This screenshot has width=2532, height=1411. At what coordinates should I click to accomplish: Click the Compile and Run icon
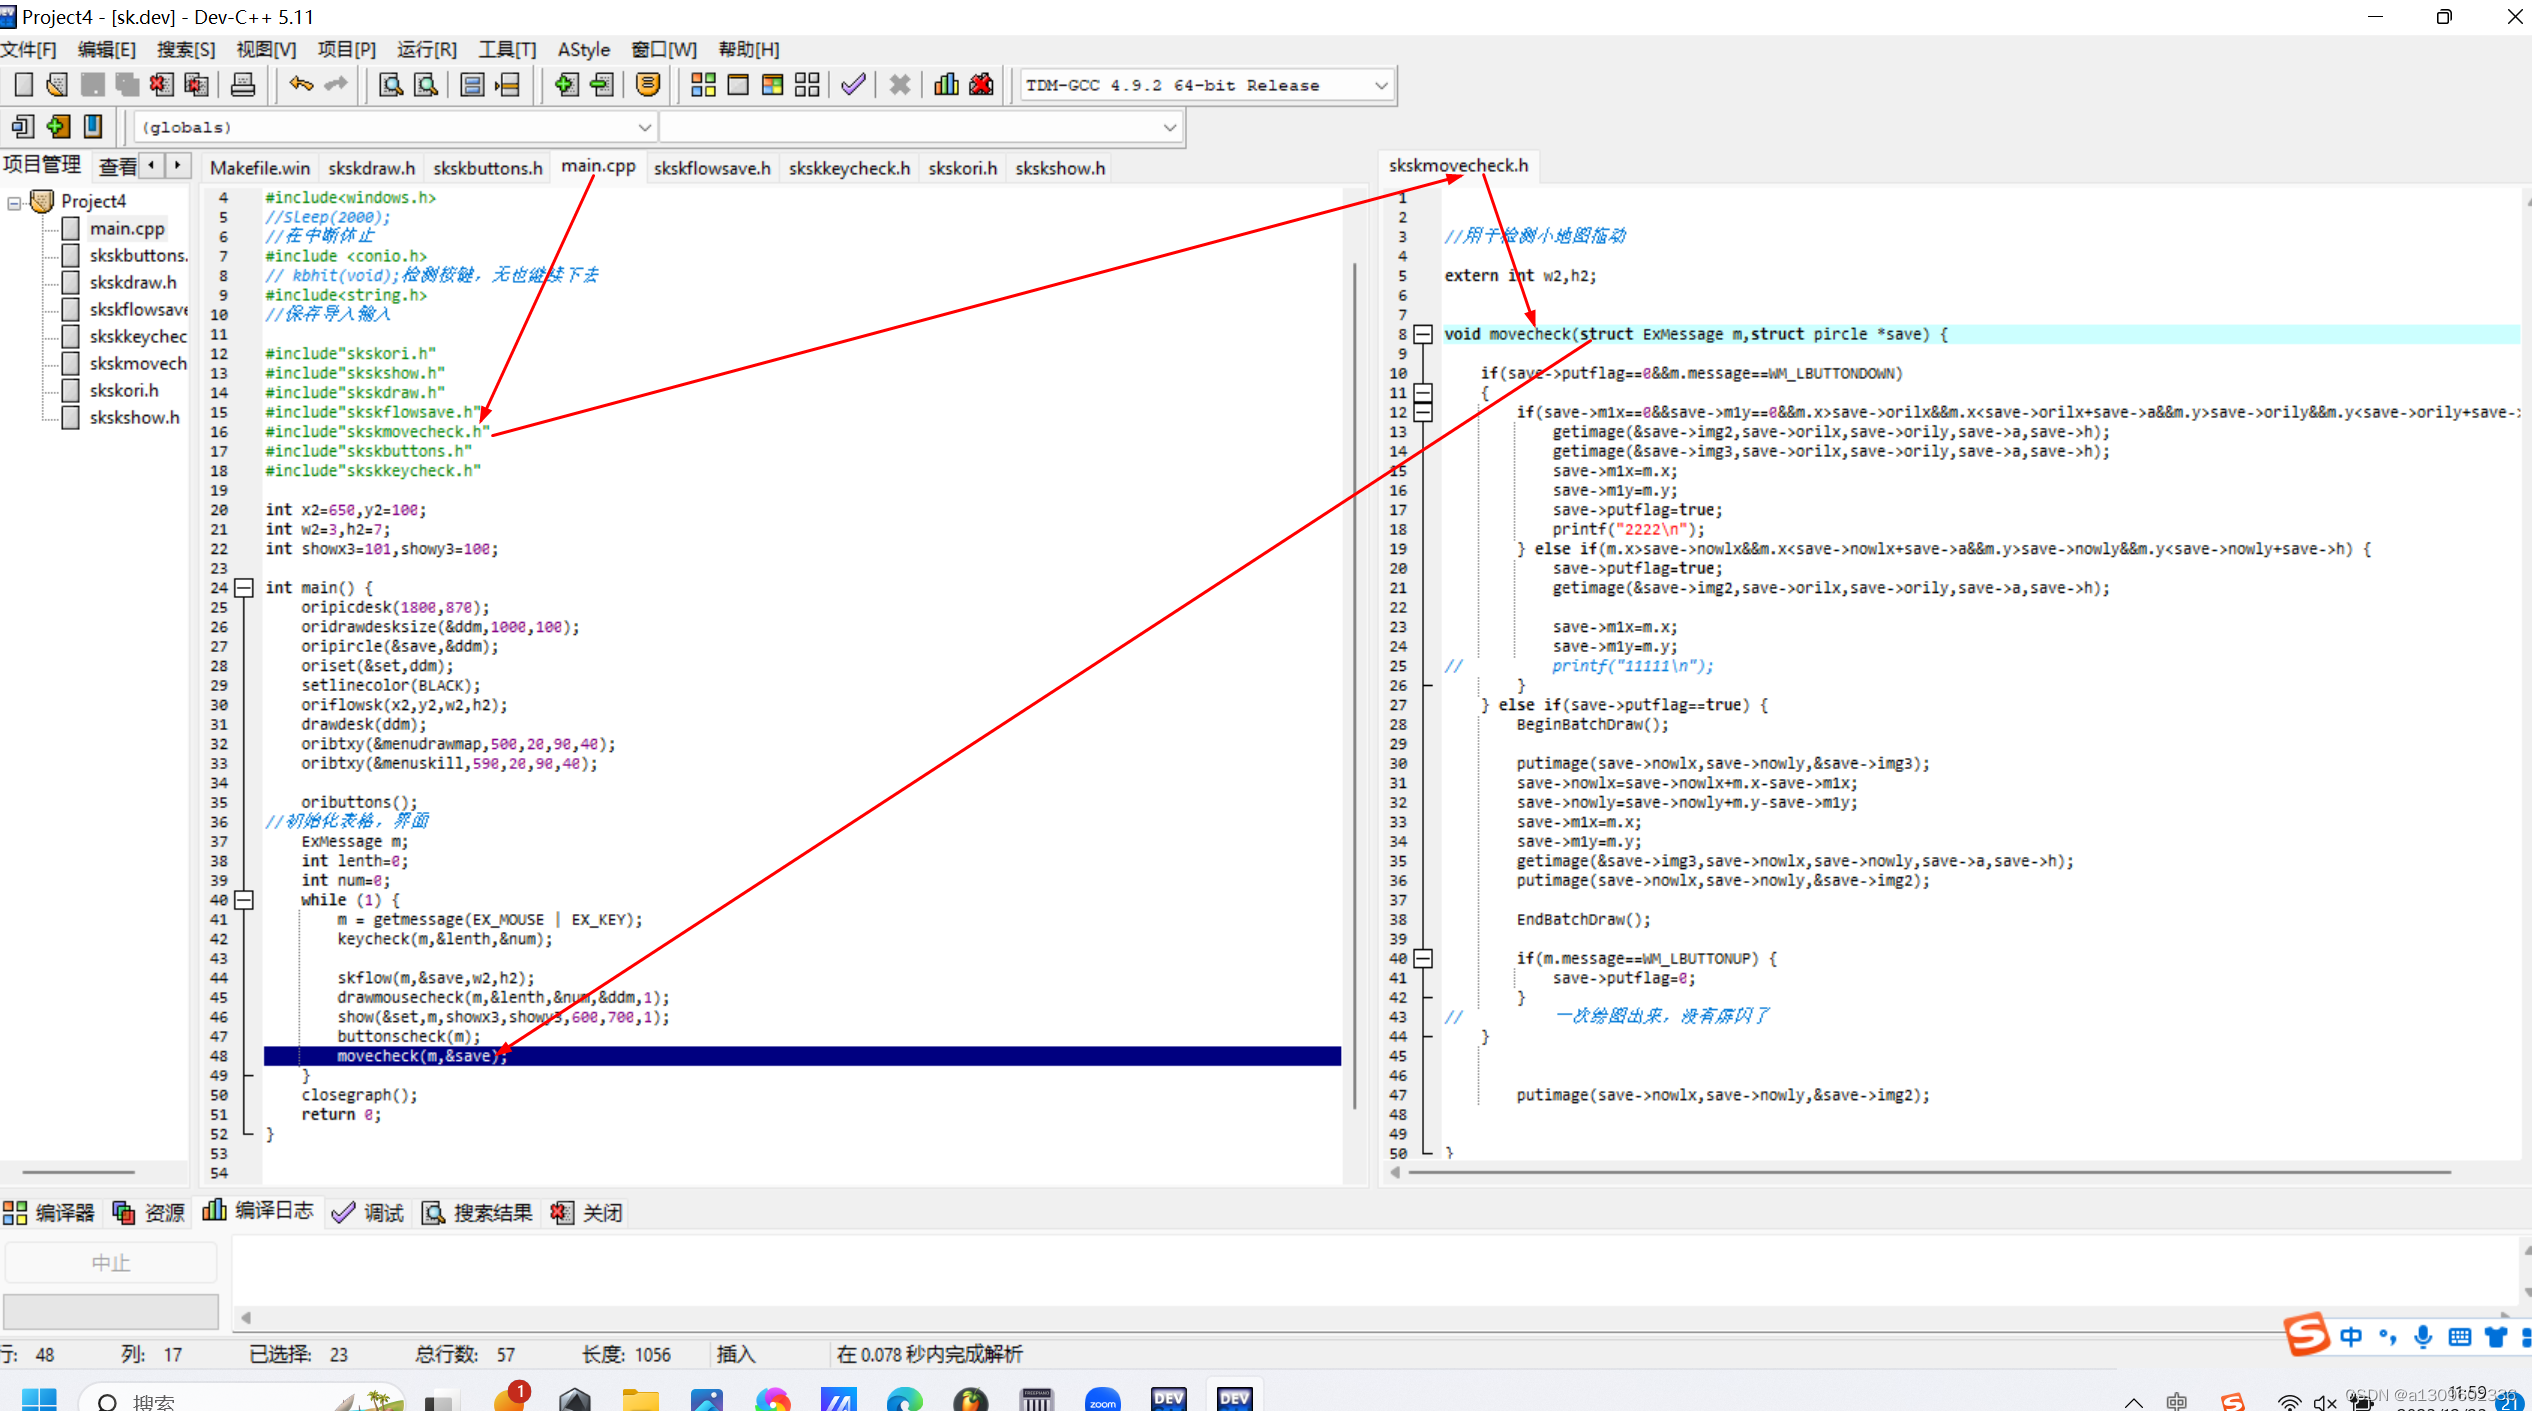[x=772, y=85]
